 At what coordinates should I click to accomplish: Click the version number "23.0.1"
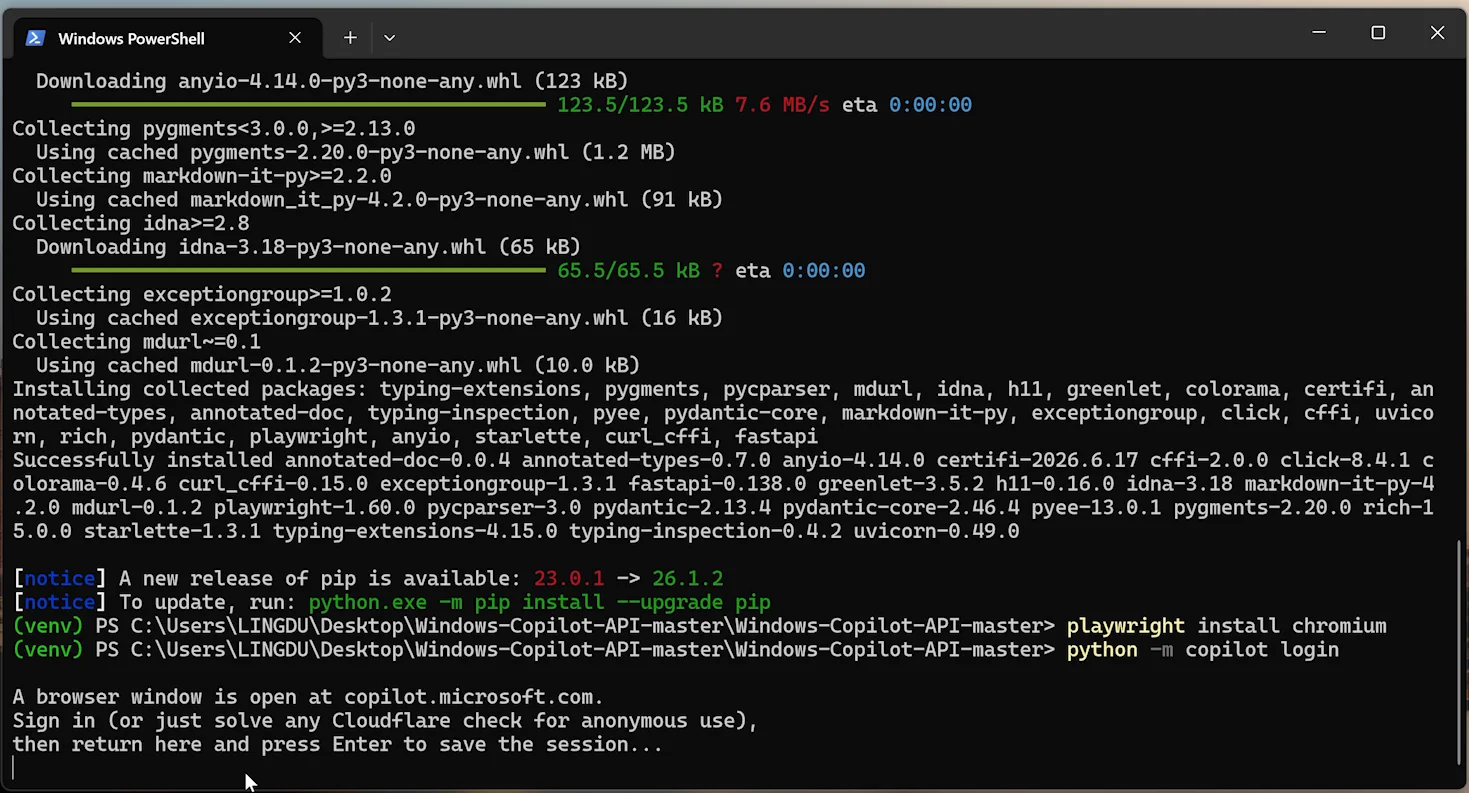[568, 579]
